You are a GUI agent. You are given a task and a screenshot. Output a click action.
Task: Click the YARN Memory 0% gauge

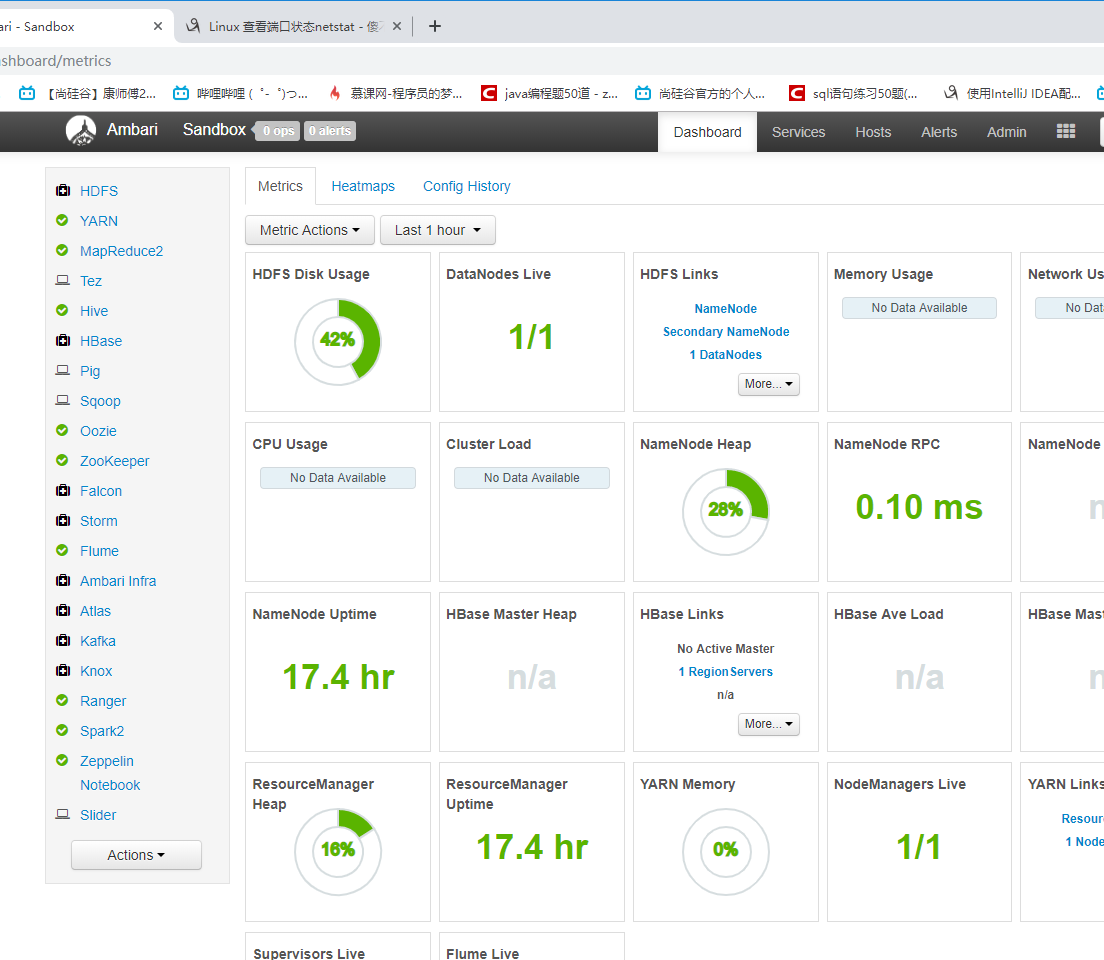coord(725,852)
